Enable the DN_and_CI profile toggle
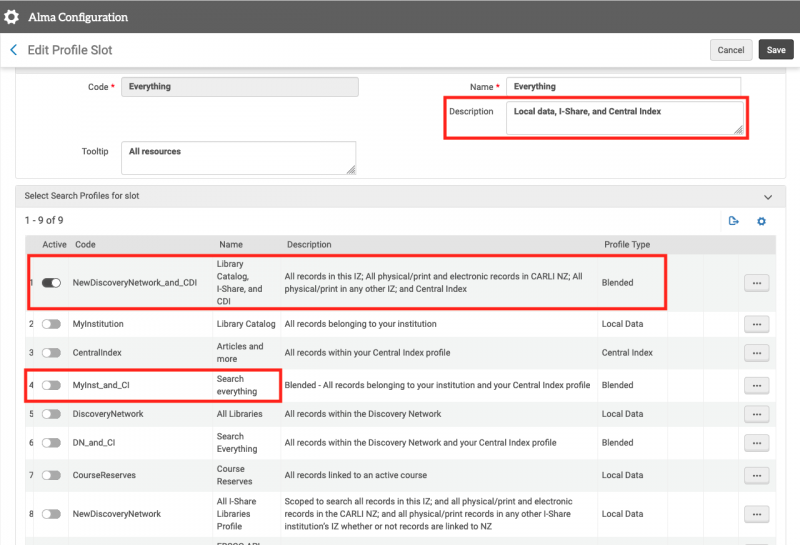The width and height of the screenshot is (800, 545). pos(51,443)
